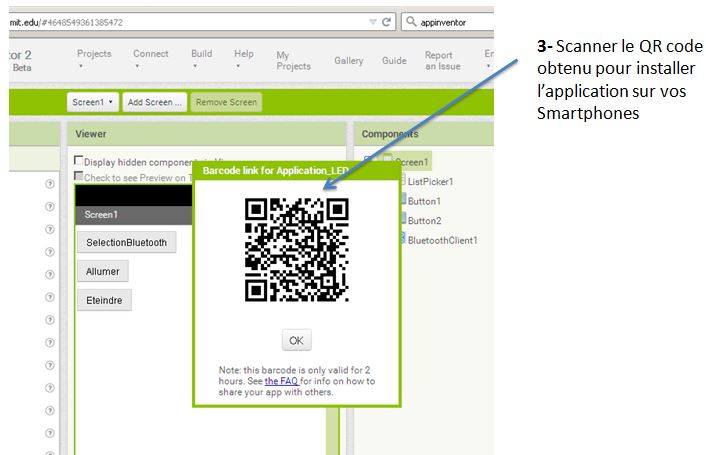Image resolution: width=706 pixels, height=455 pixels.
Task: Open the Help menu
Action: click(x=243, y=59)
